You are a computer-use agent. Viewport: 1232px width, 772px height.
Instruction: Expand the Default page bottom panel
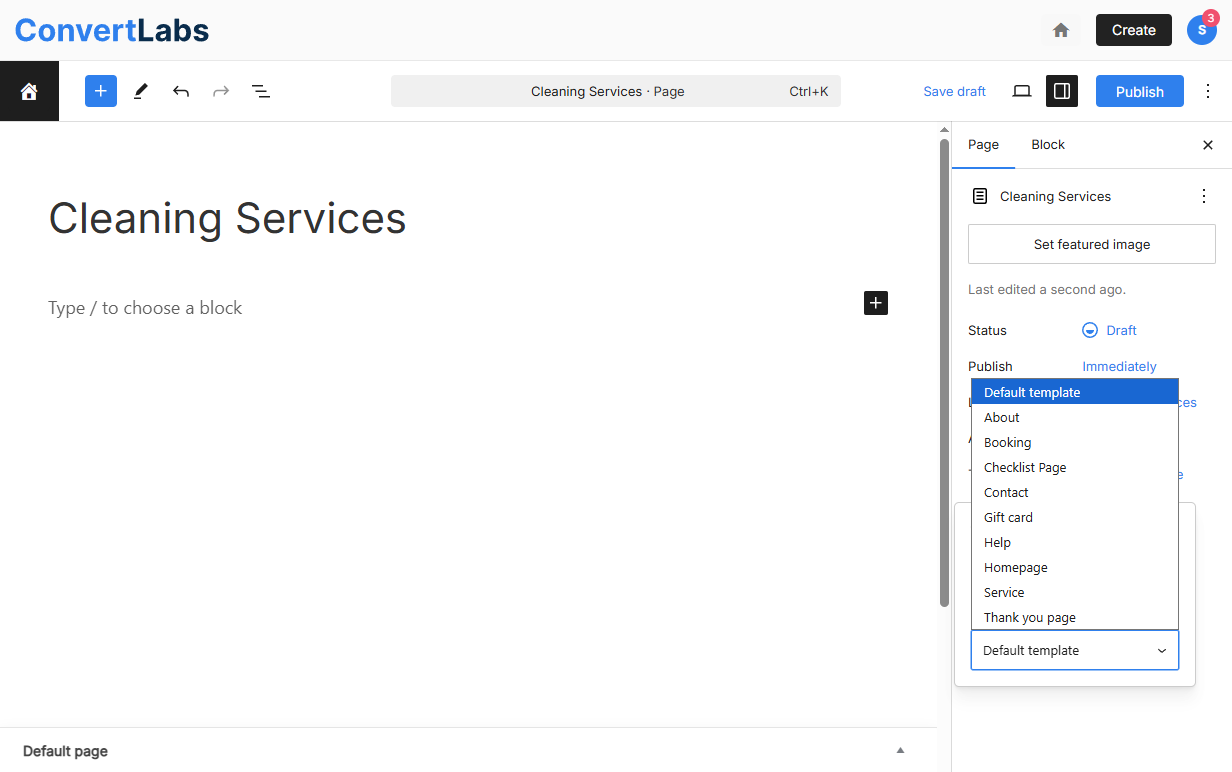(900, 750)
